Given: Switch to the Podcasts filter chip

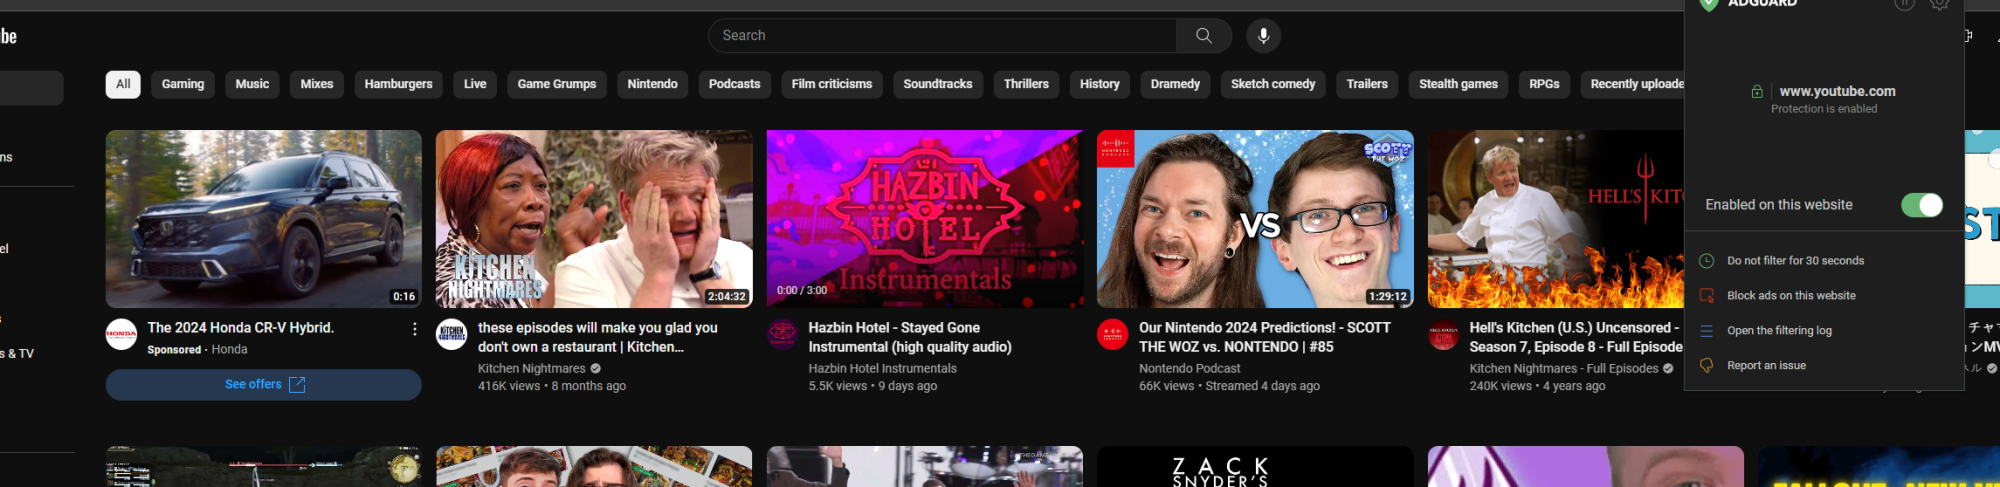Looking at the screenshot, I should click(734, 84).
